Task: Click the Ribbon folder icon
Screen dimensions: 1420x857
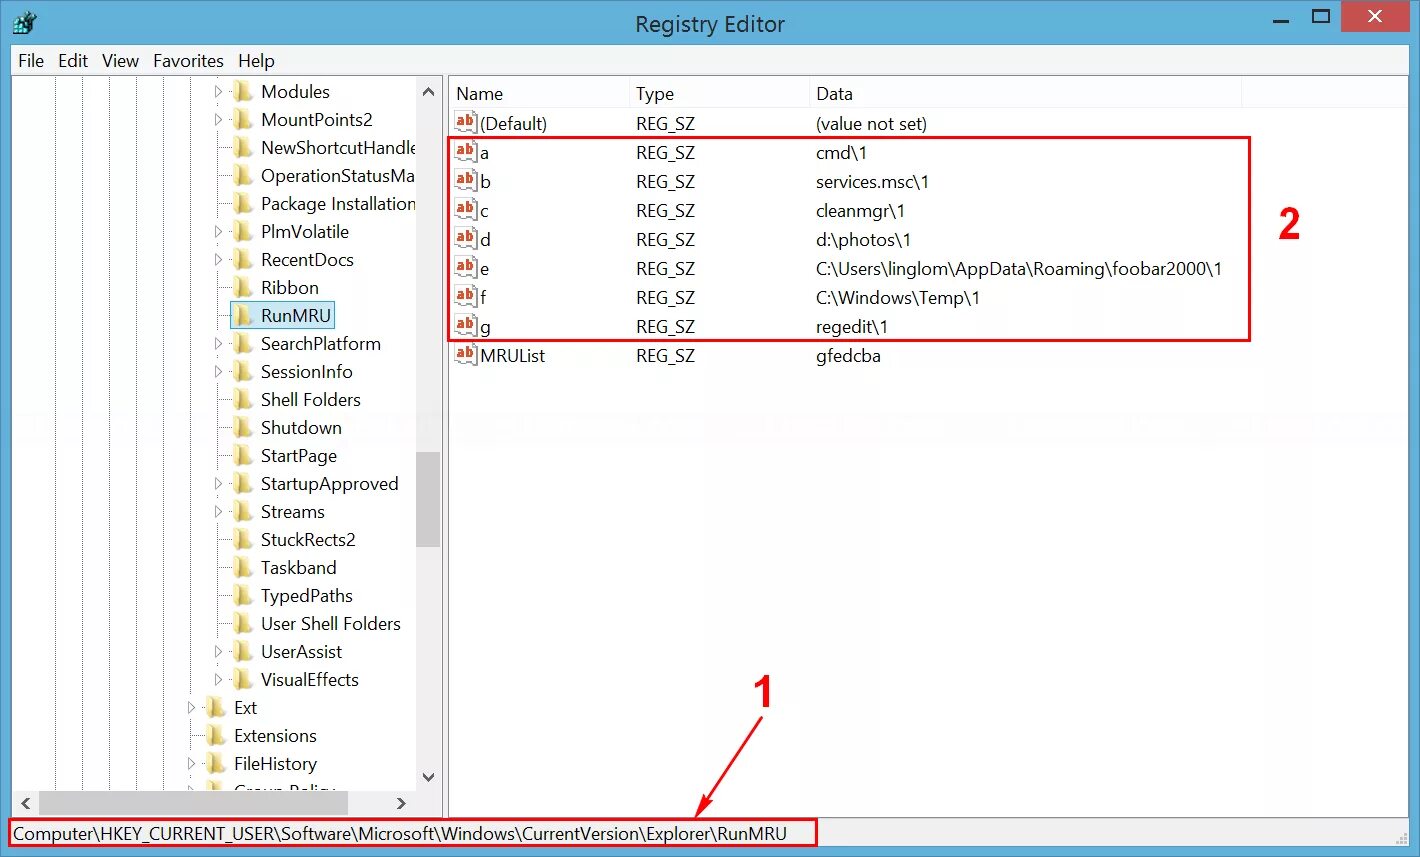Action: pos(243,288)
